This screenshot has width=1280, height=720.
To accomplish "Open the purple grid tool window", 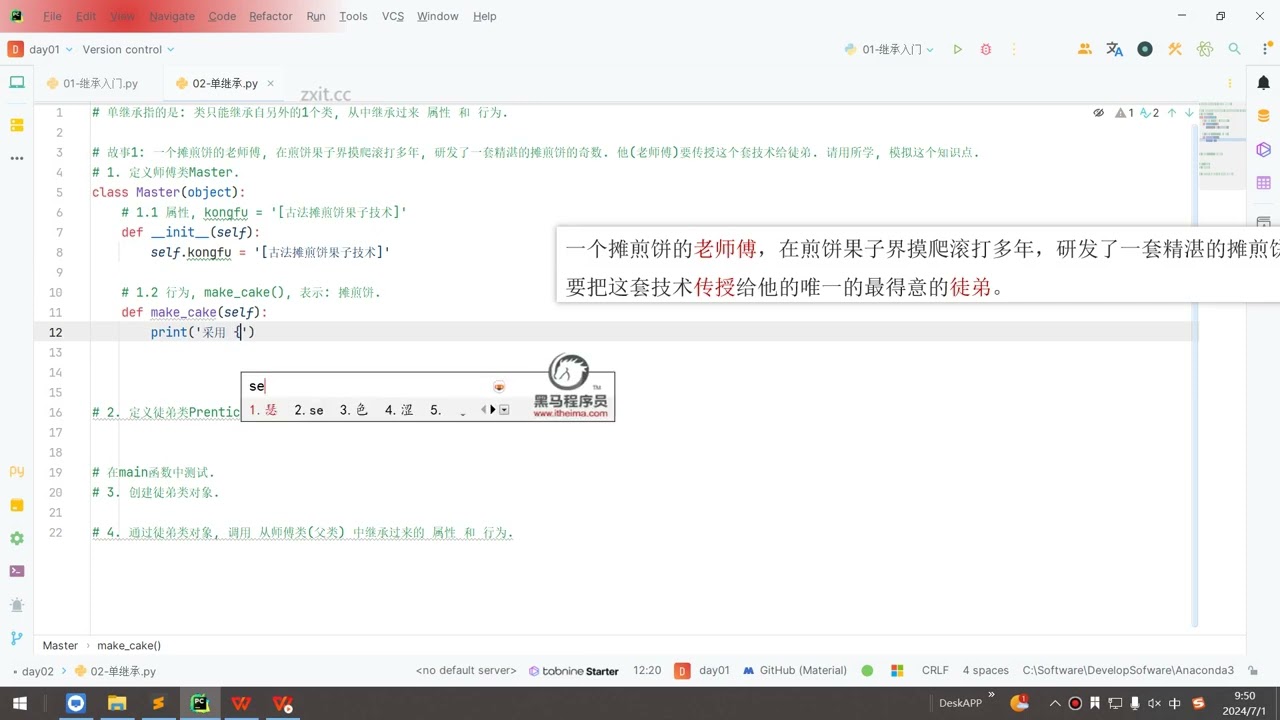I will [1264, 183].
